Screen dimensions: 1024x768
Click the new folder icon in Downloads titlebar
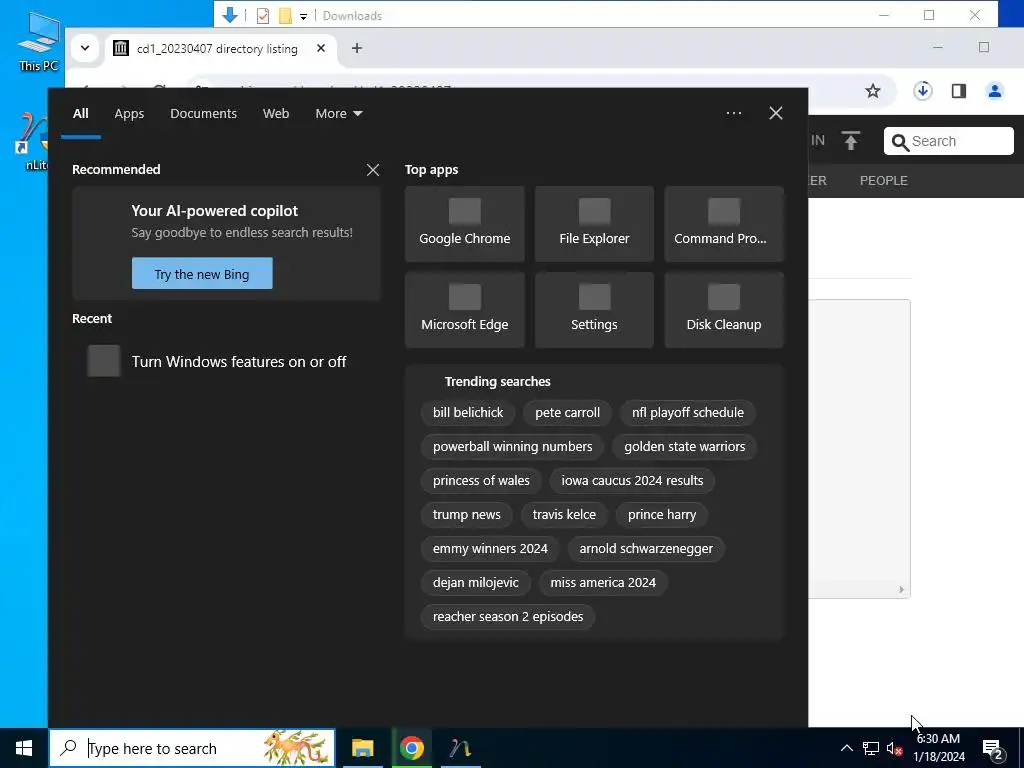[x=285, y=16]
